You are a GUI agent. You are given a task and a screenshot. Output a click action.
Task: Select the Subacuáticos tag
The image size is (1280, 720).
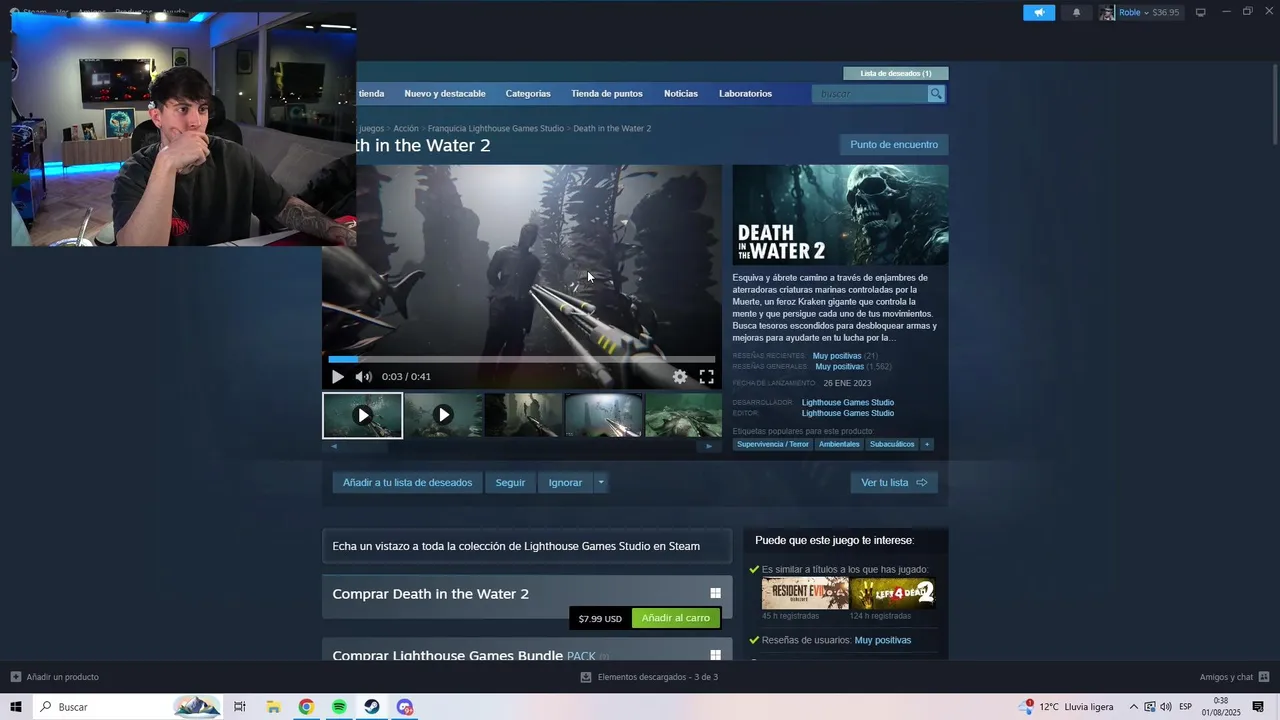click(x=892, y=444)
